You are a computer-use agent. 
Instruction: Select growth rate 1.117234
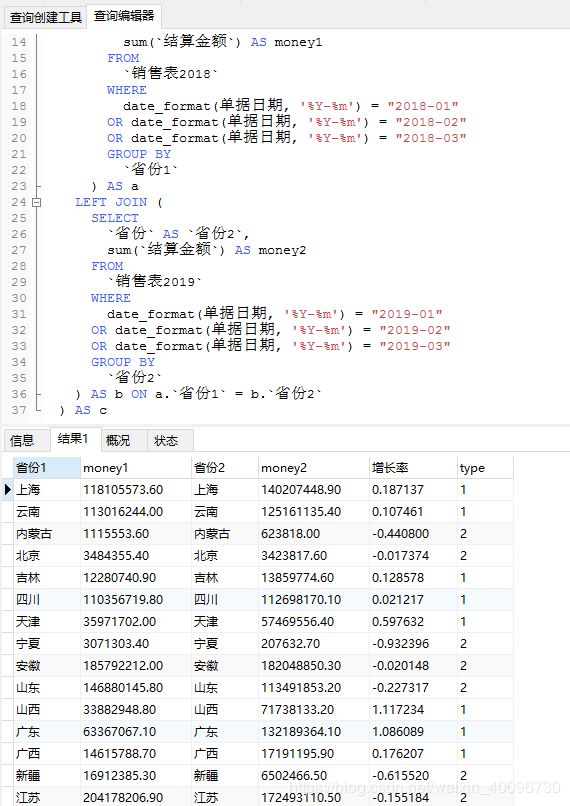click(413, 709)
